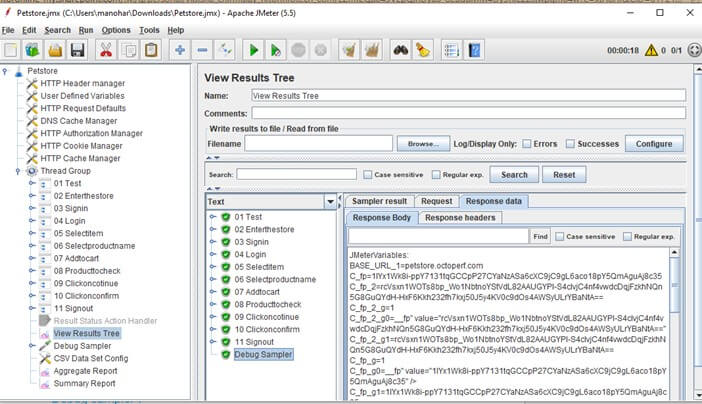This screenshot has width=702, height=404.
Task: Open the Help book icon
Action: [x=474, y=50]
